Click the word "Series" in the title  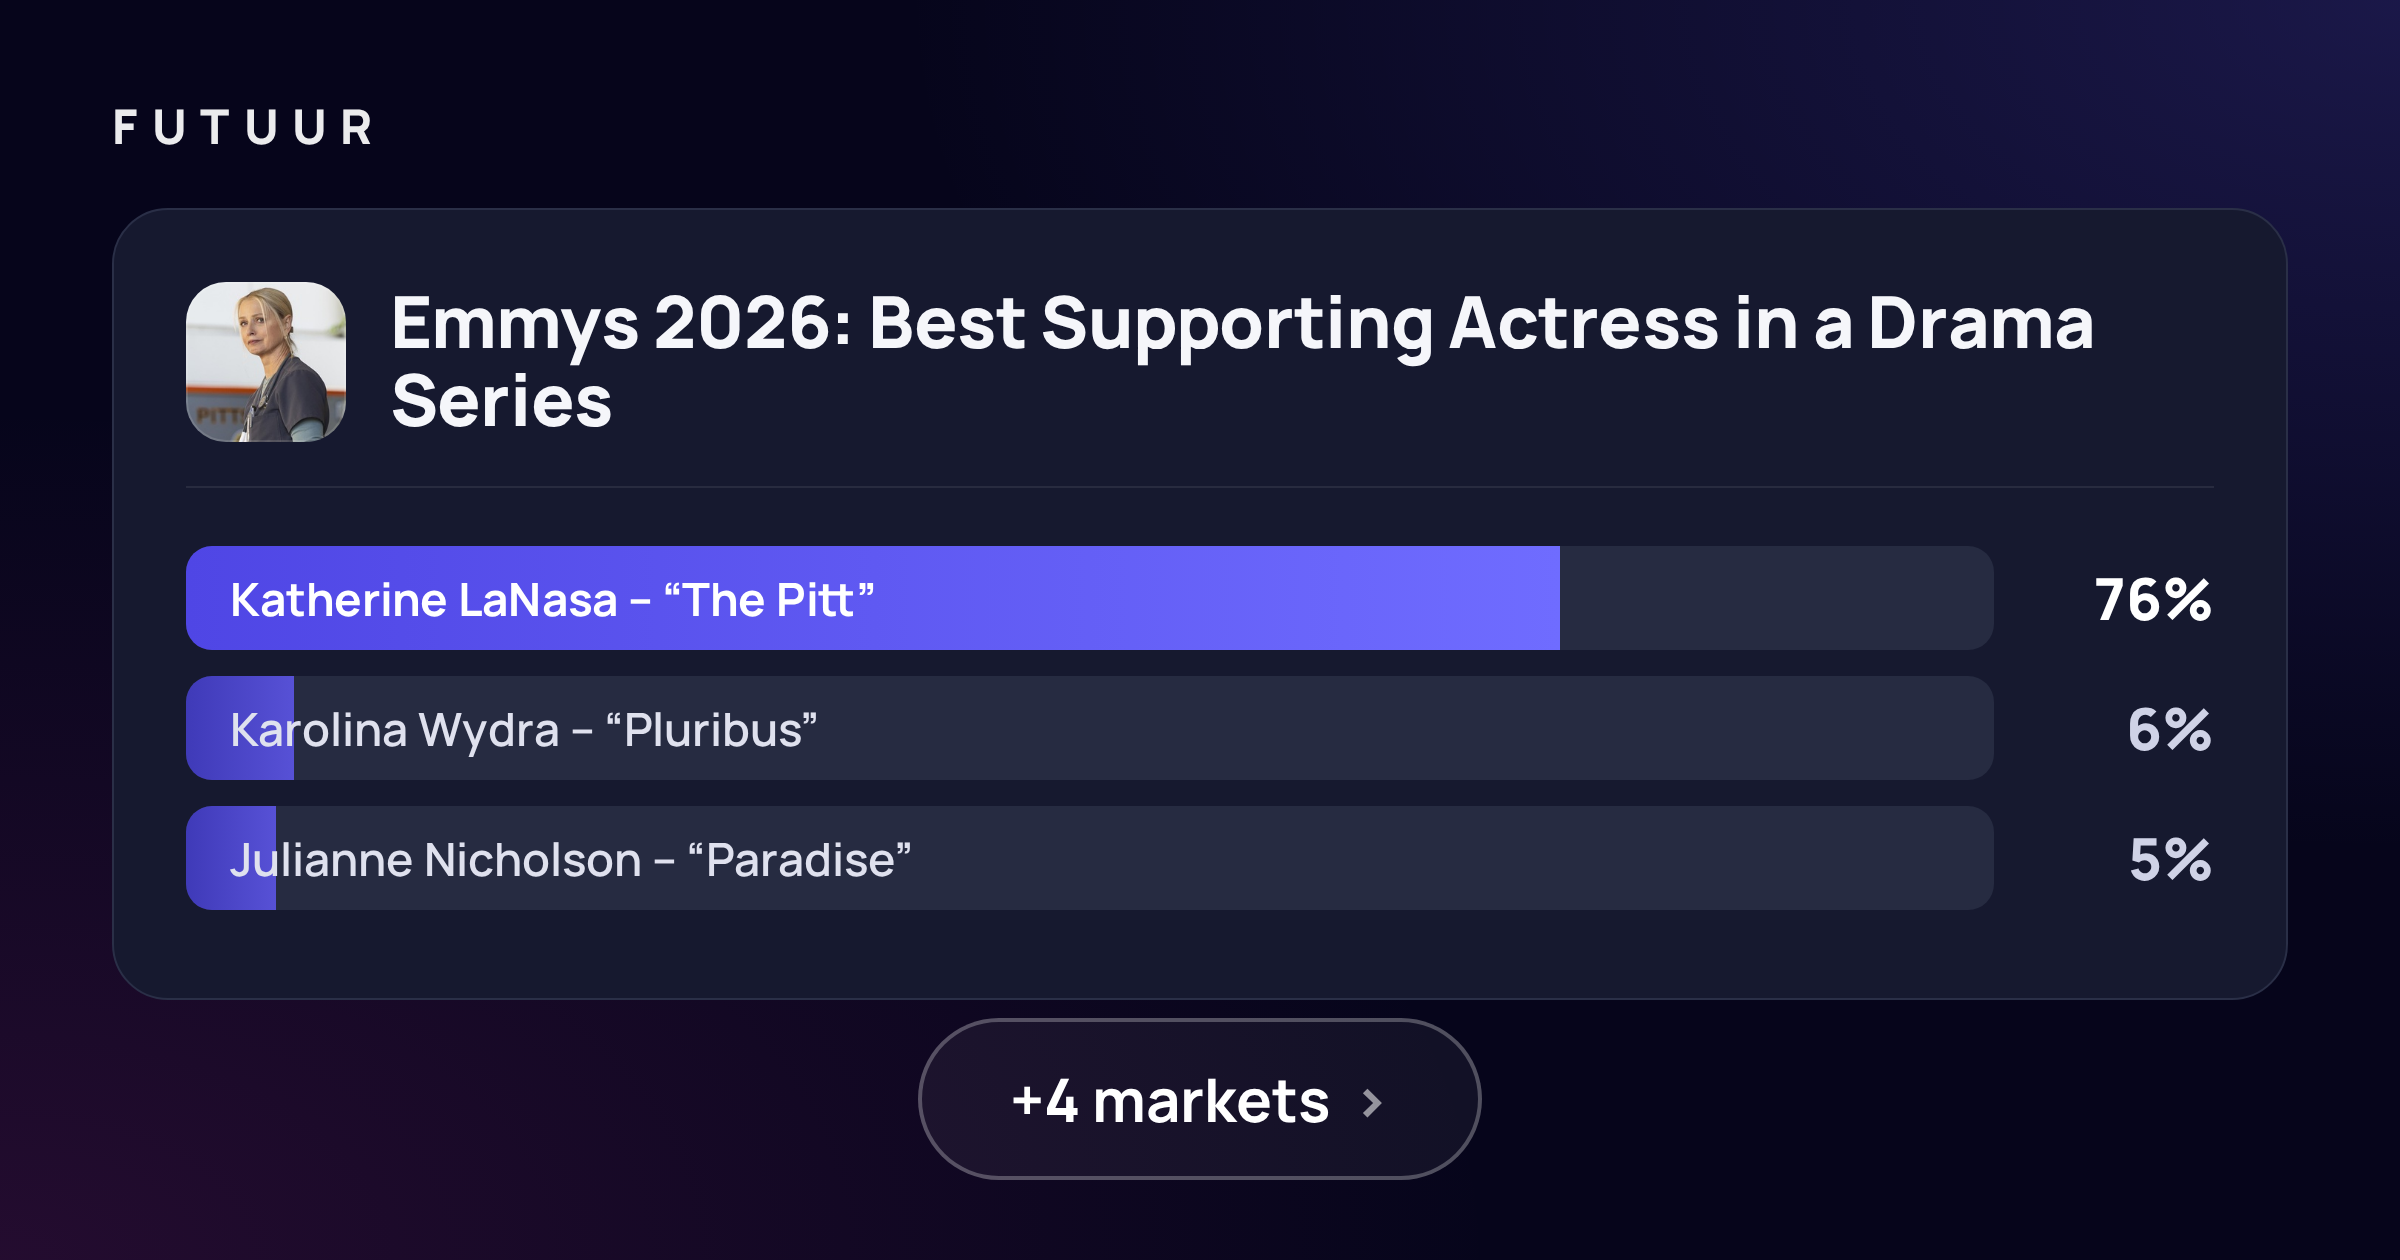coord(501,401)
